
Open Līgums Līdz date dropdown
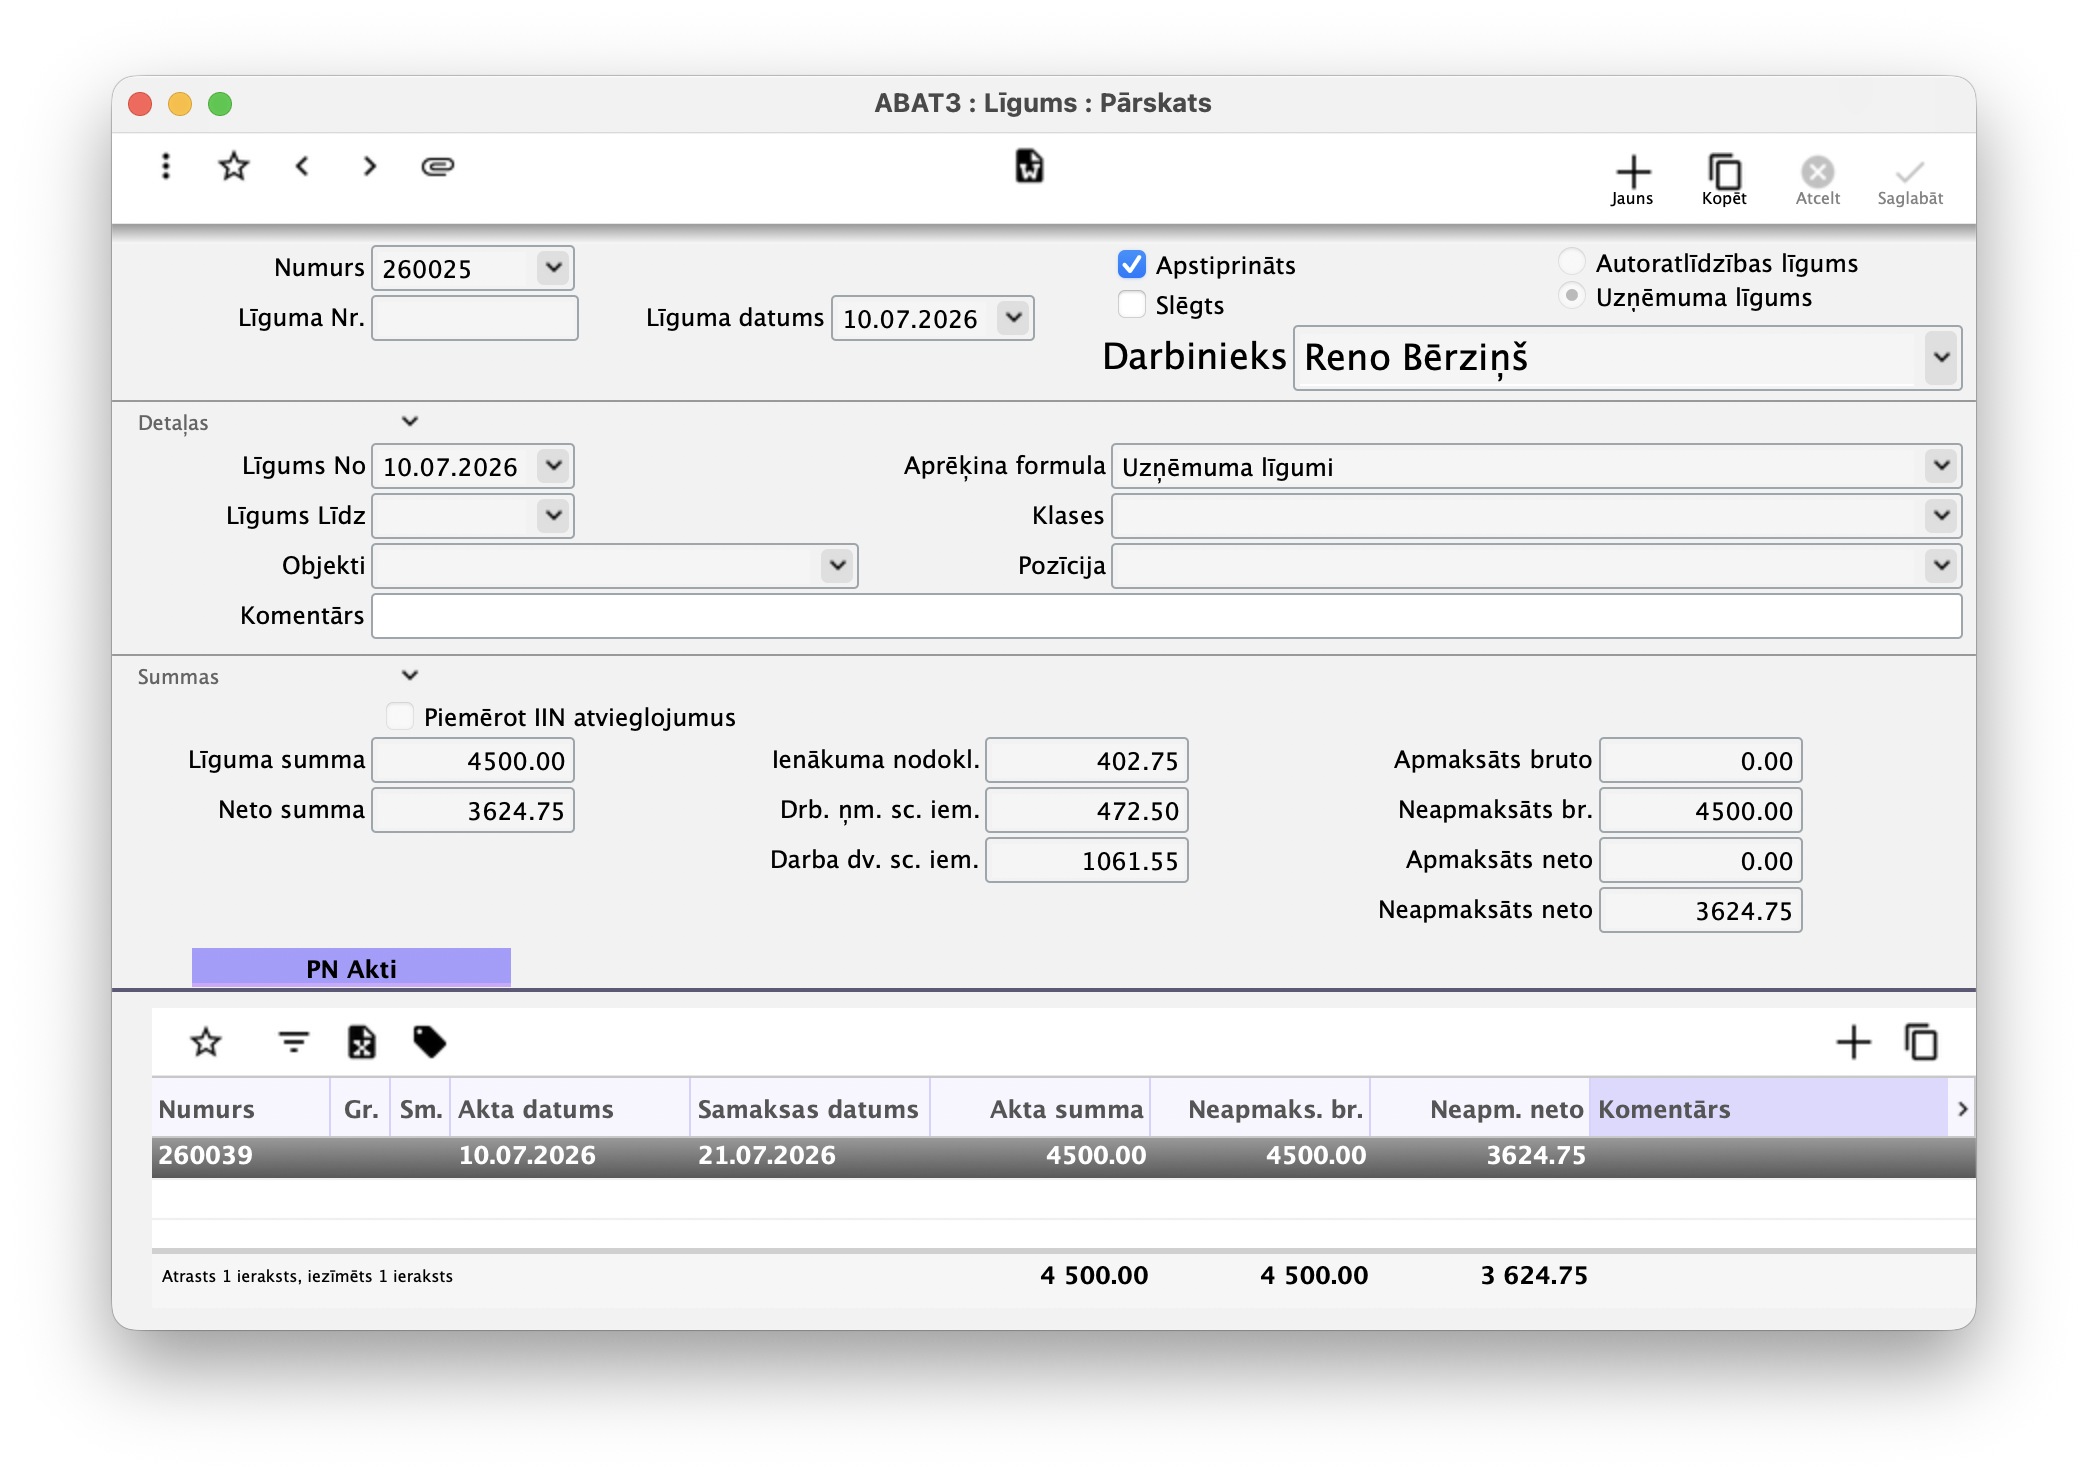553,516
